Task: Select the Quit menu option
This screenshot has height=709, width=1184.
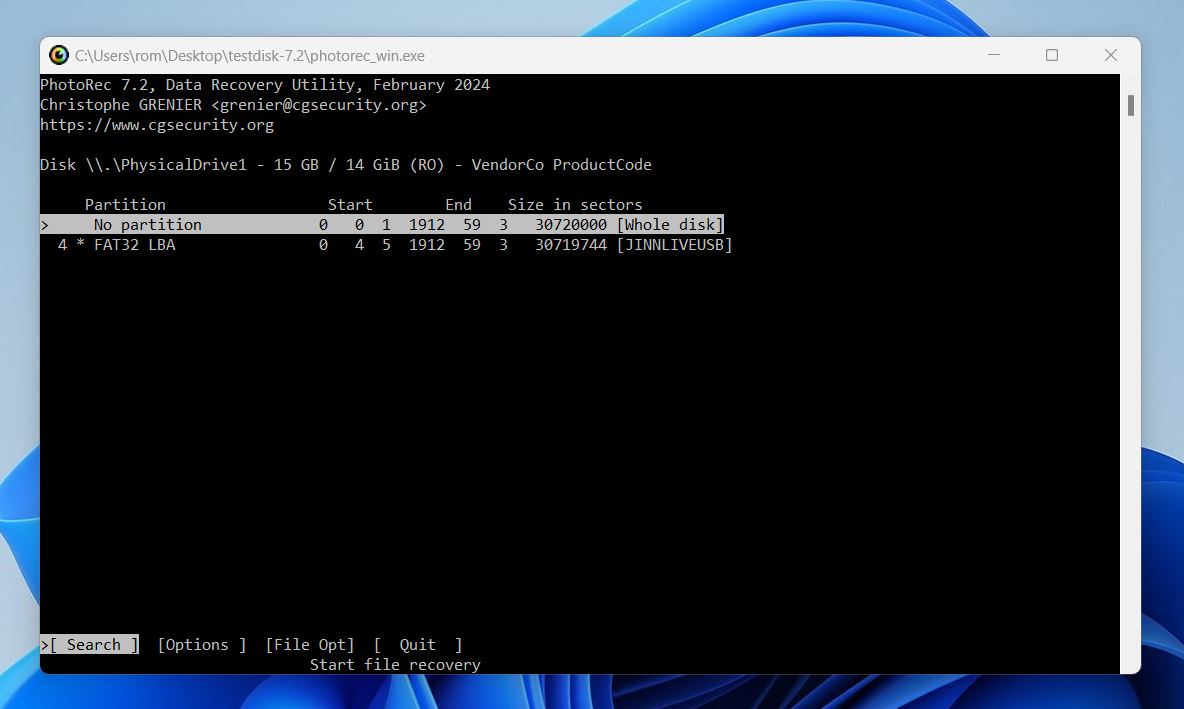Action: (x=418, y=644)
